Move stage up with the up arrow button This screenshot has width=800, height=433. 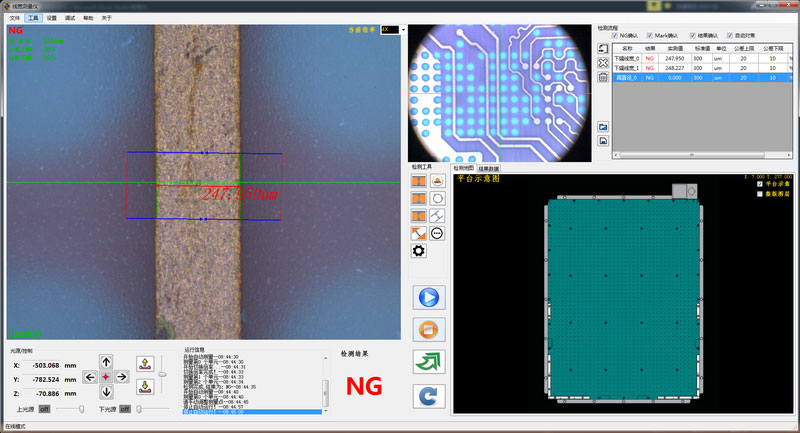[106, 361]
